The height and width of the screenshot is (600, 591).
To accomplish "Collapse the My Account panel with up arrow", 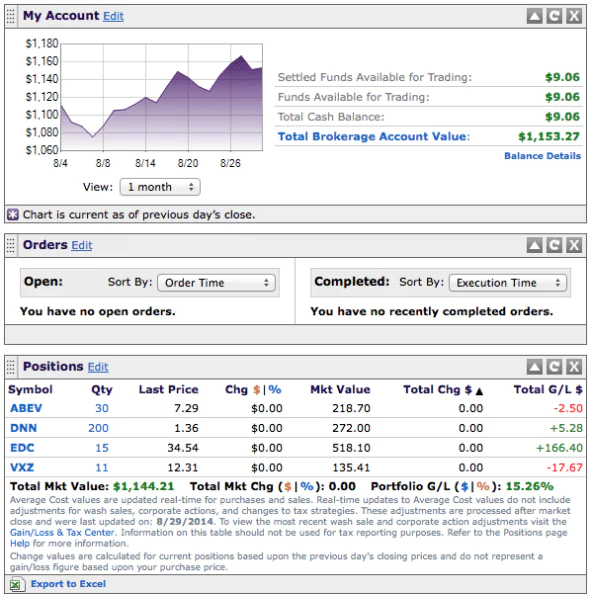I will pyautogui.click(x=534, y=16).
